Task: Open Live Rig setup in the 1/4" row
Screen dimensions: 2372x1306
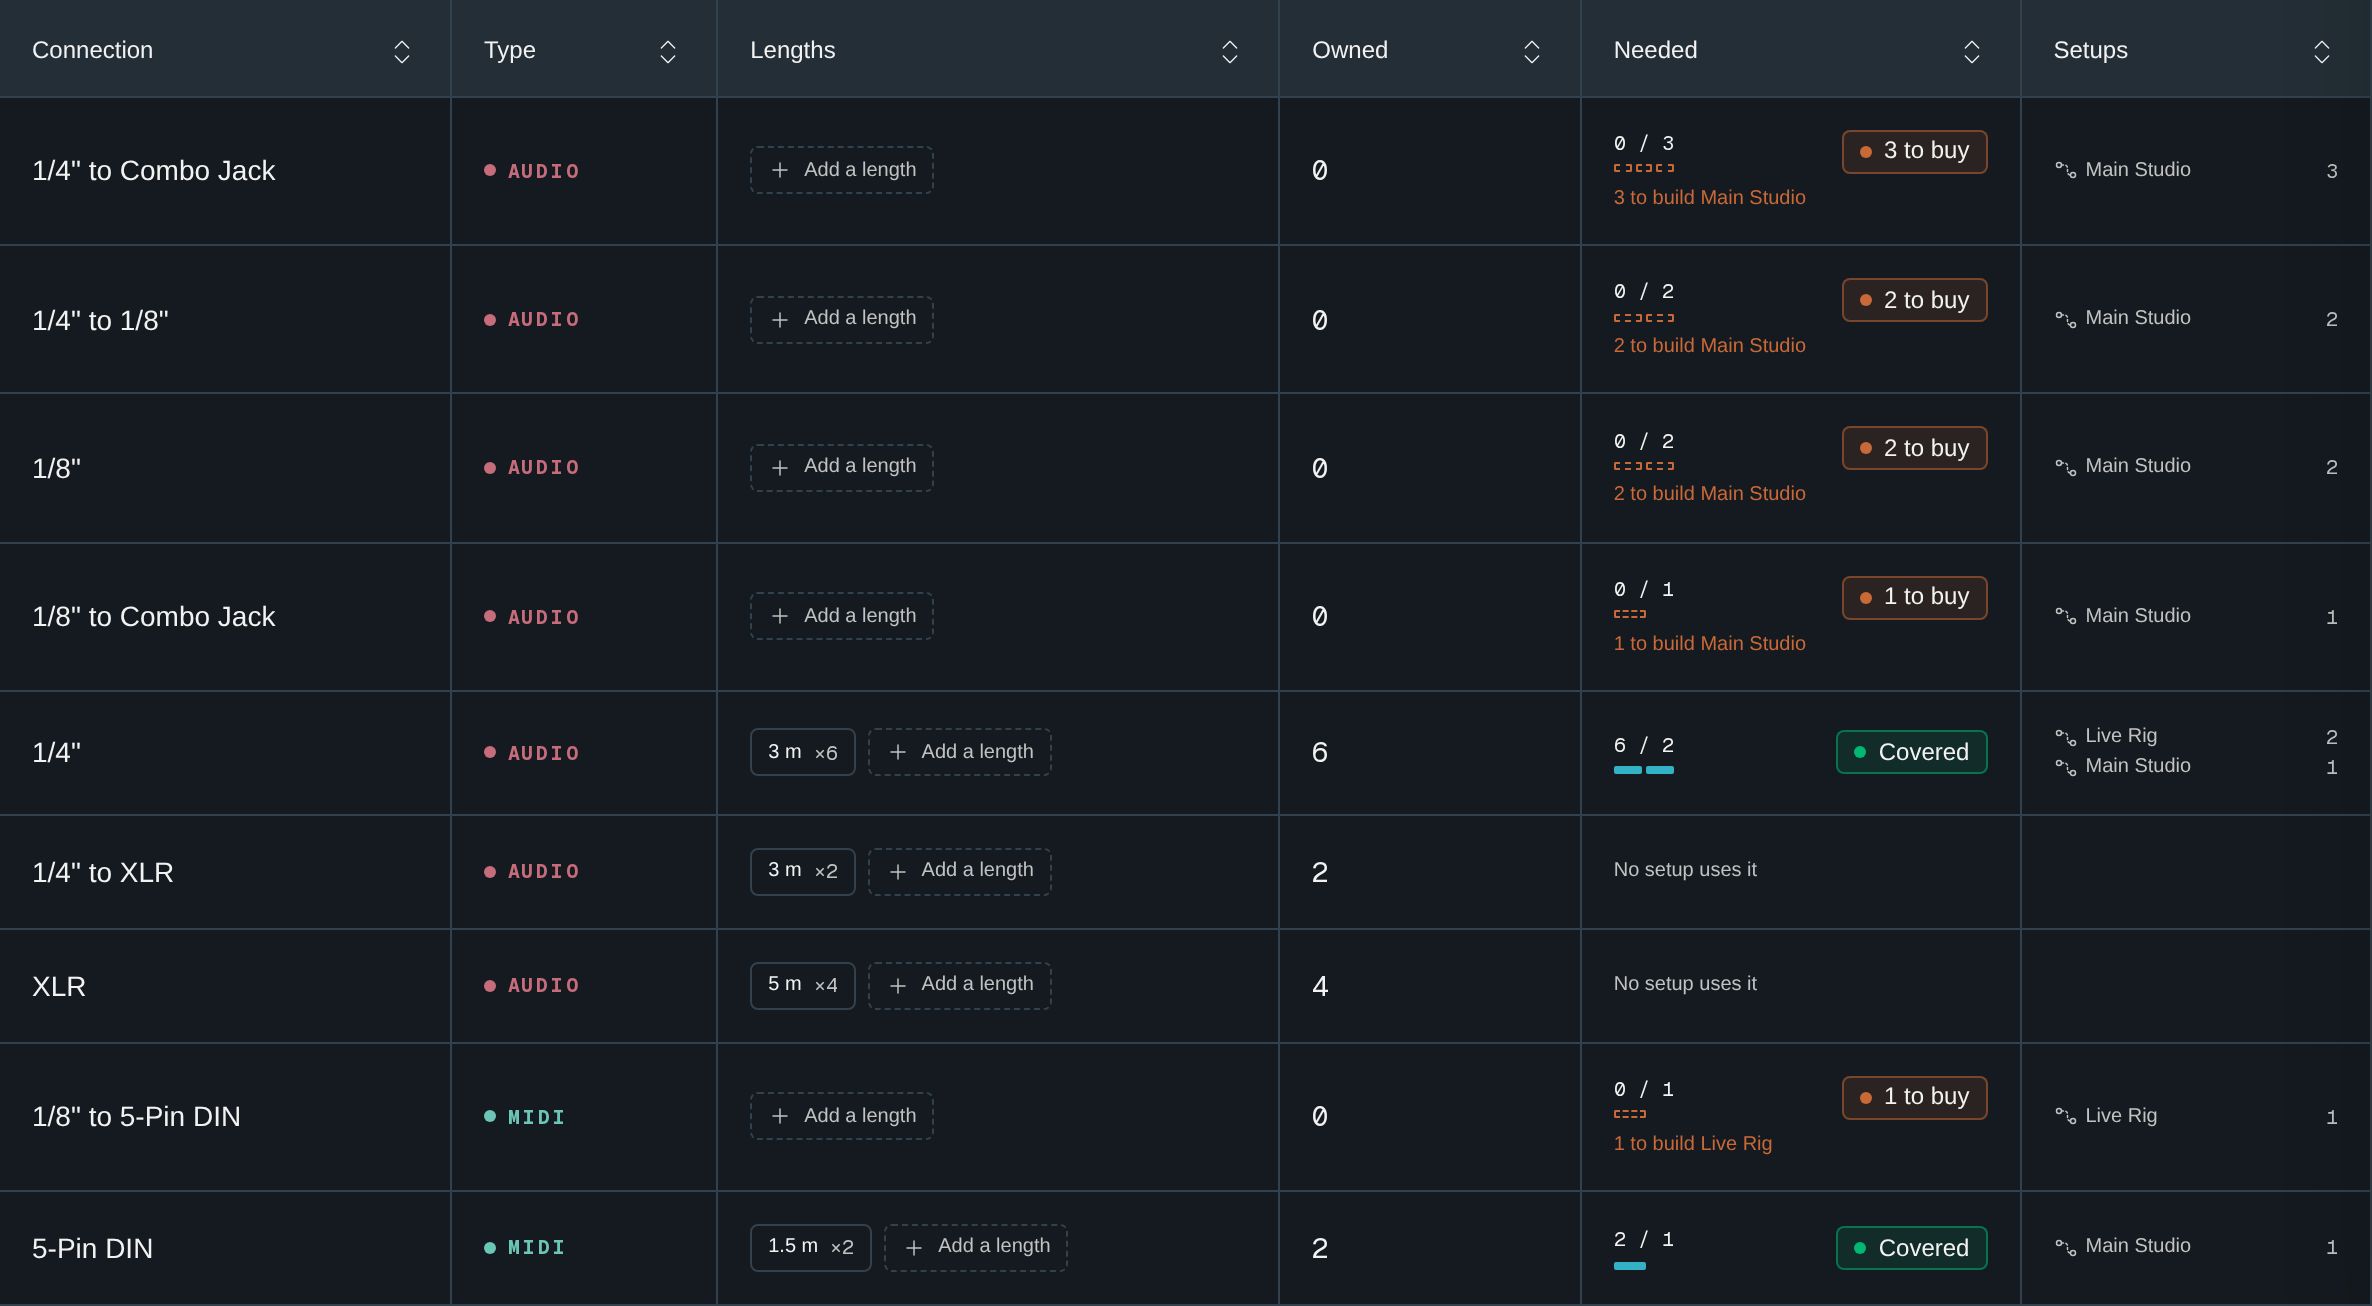Action: coord(2120,736)
